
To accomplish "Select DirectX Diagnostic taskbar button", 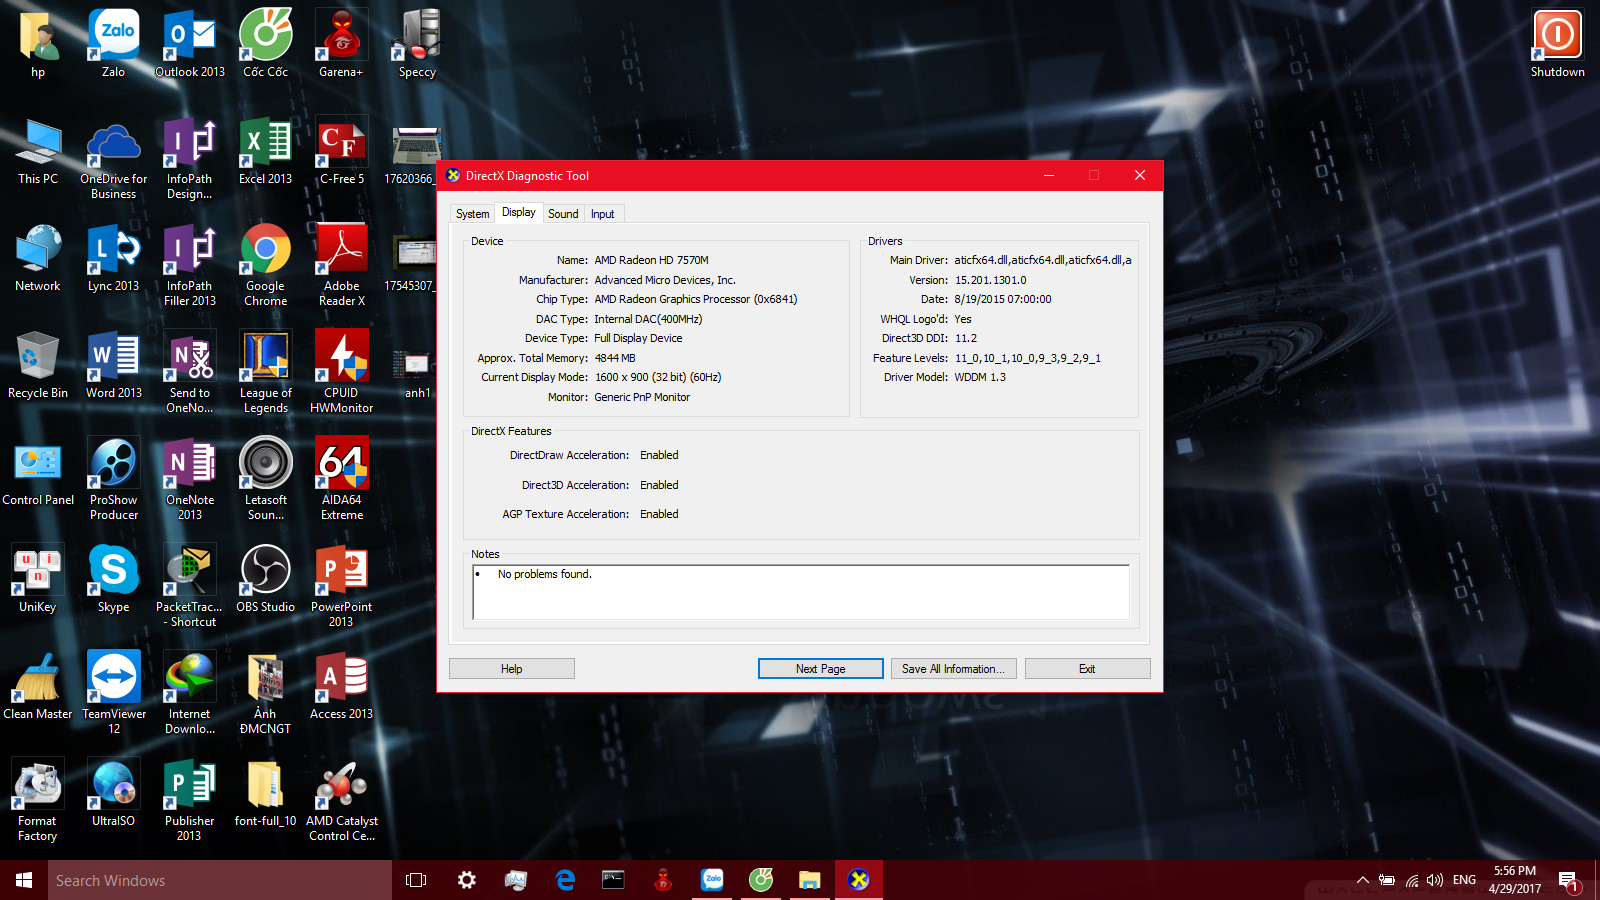I will pyautogui.click(x=859, y=880).
